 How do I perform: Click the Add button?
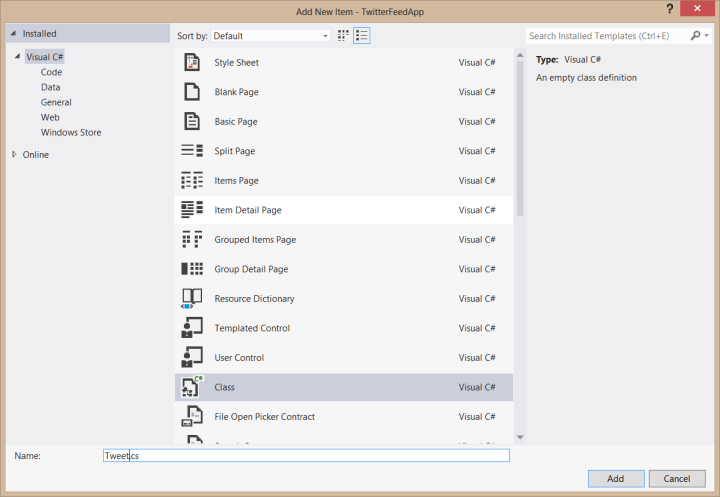coord(615,478)
